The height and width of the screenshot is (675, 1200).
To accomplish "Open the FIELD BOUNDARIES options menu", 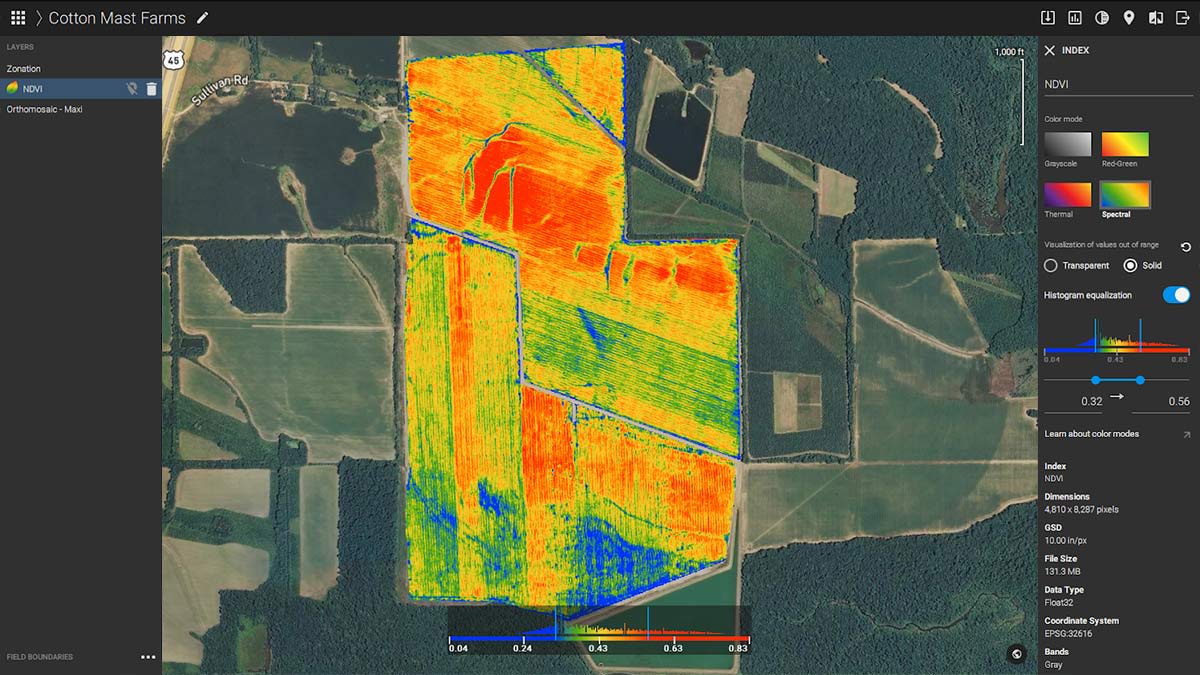I will tap(148, 657).
